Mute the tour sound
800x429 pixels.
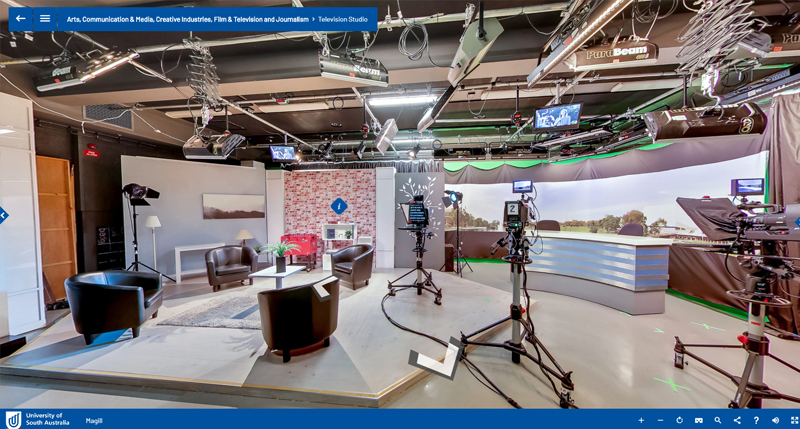(776, 420)
